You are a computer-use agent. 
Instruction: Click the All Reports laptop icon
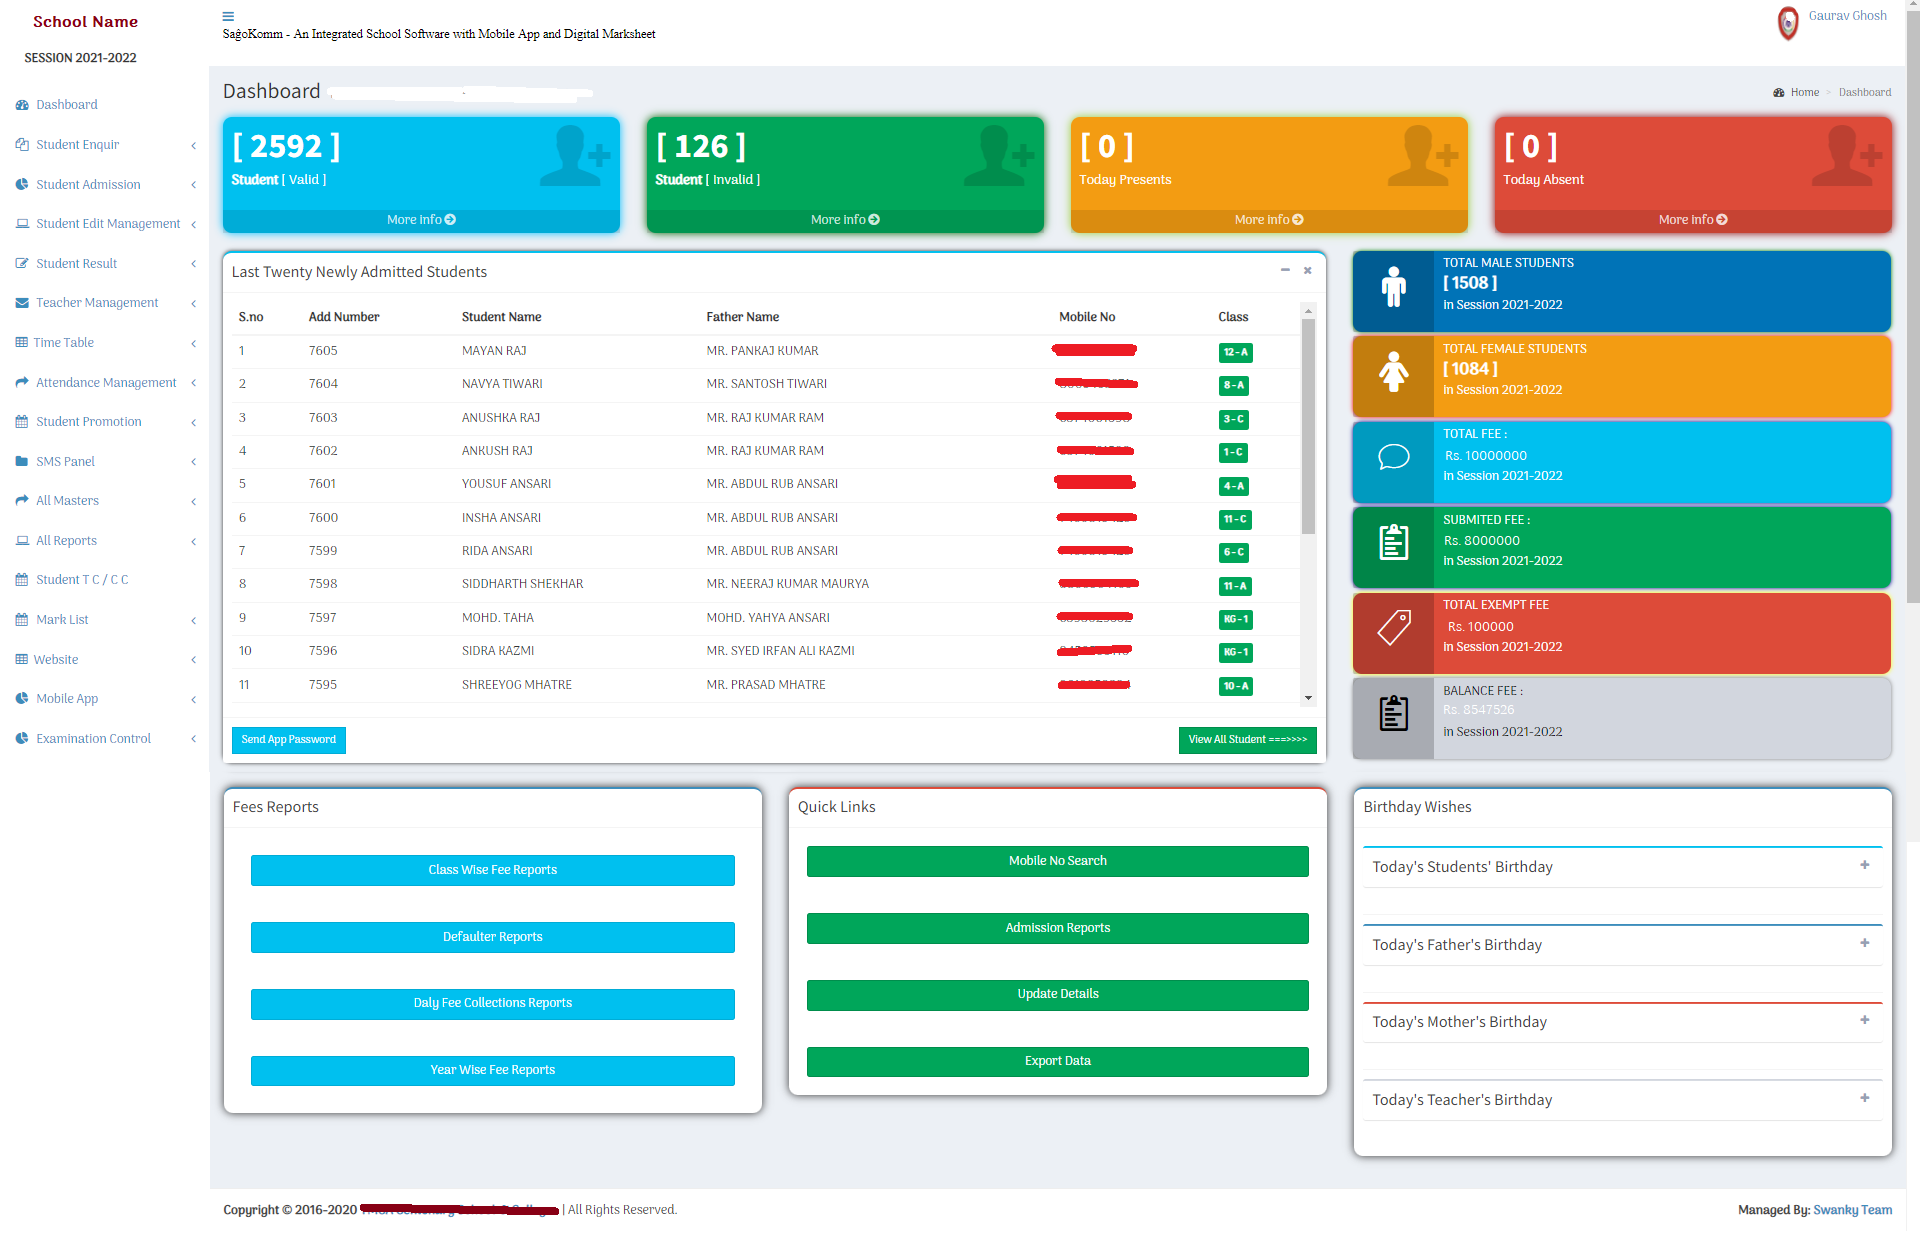coord(22,541)
